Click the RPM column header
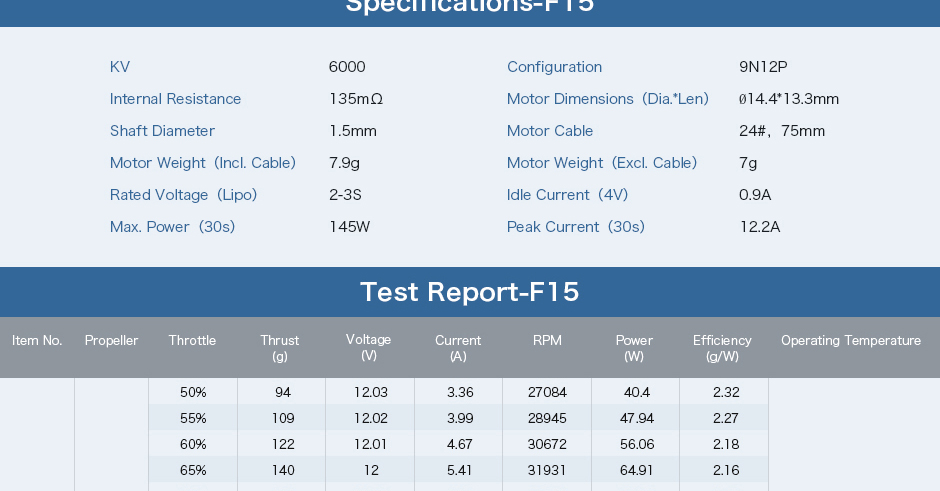The width and height of the screenshot is (940, 491). click(x=547, y=341)
